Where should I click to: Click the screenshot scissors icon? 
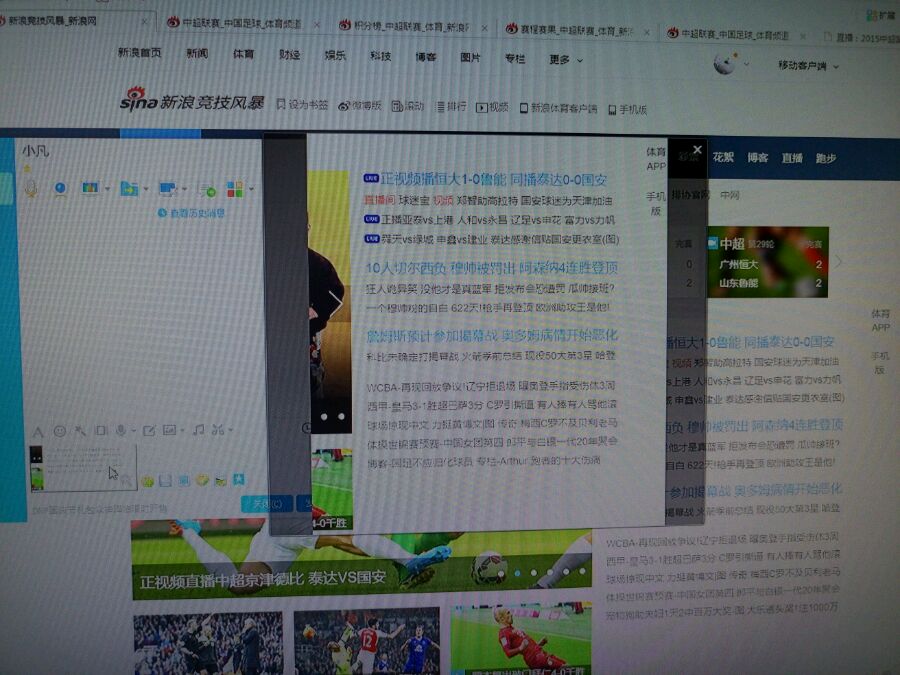[x=218, y=429]
